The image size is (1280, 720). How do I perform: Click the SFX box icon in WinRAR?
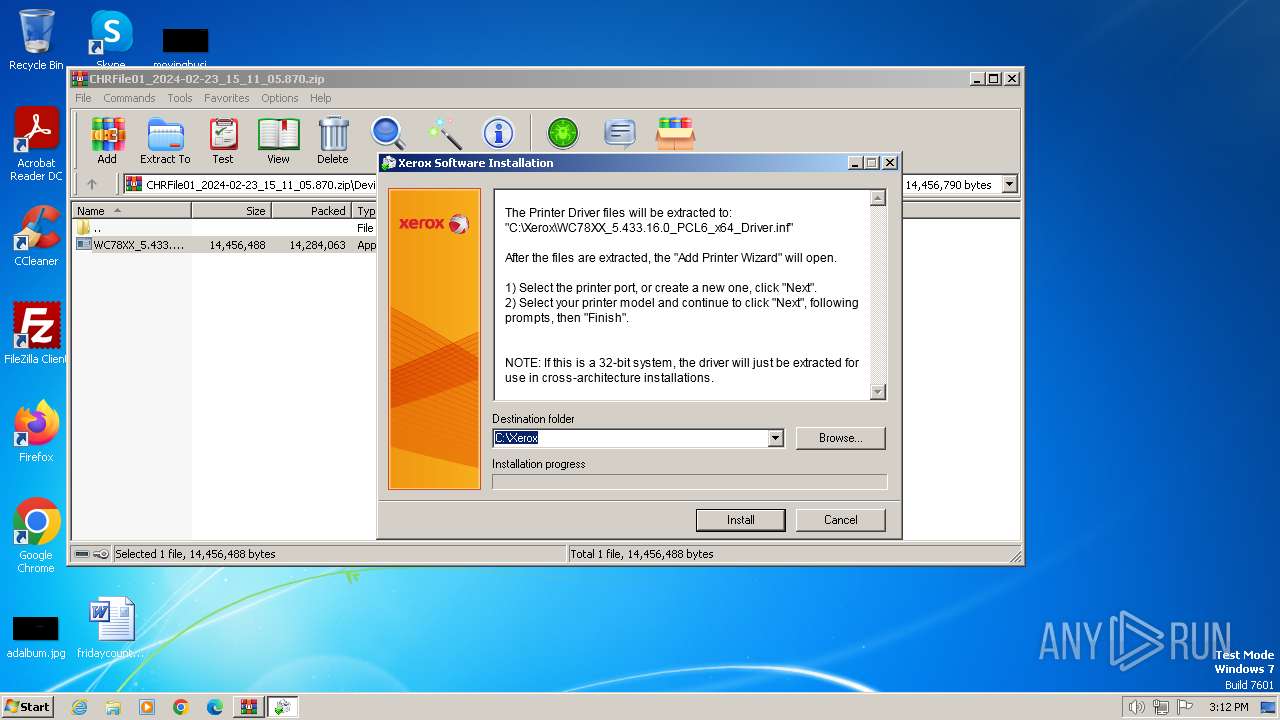click(x=675, y=133)
